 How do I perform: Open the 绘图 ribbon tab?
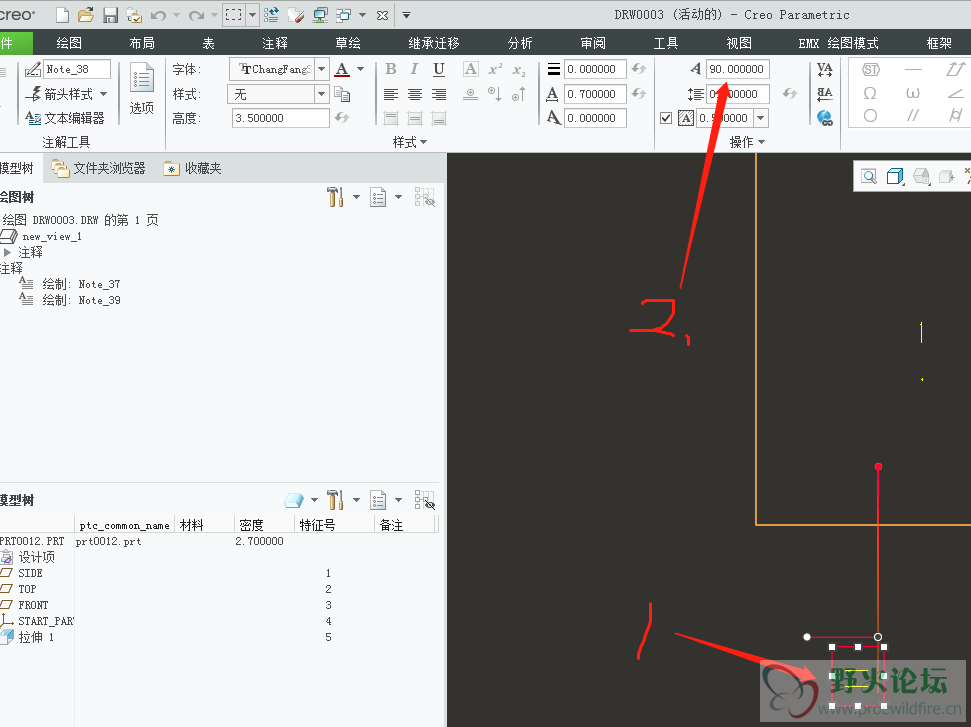point(69,43)
